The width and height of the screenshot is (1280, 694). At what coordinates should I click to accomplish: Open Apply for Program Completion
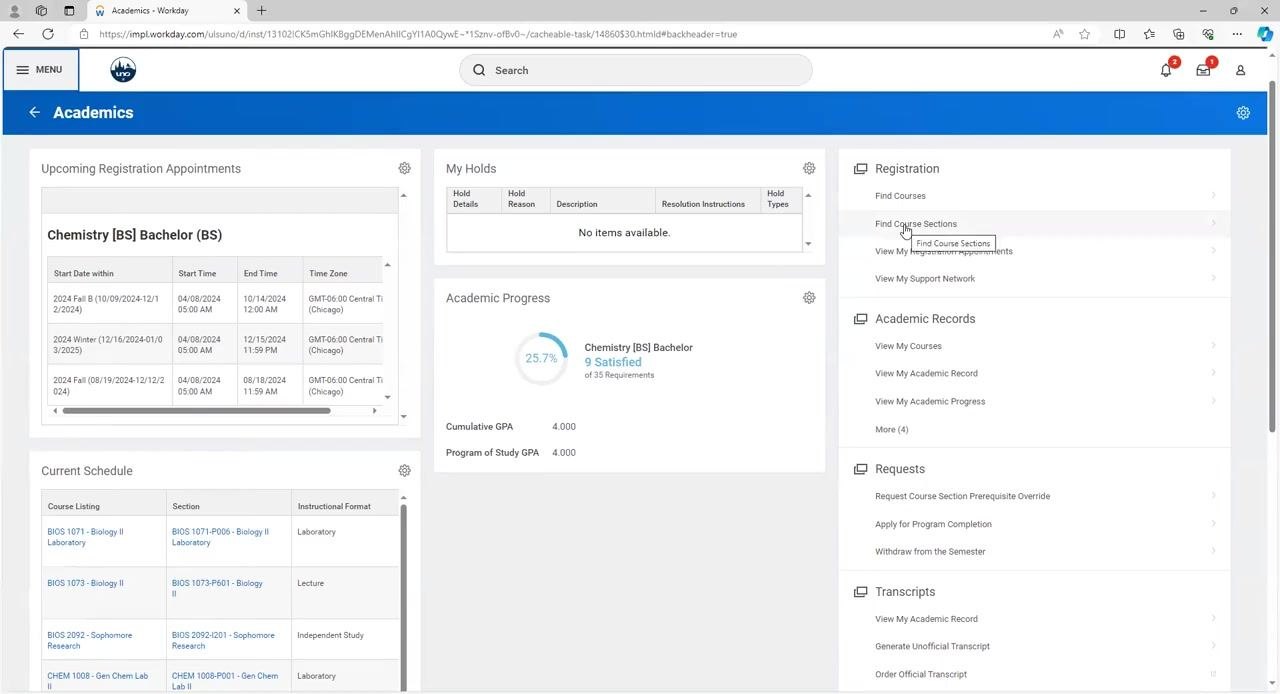[933, 524]
